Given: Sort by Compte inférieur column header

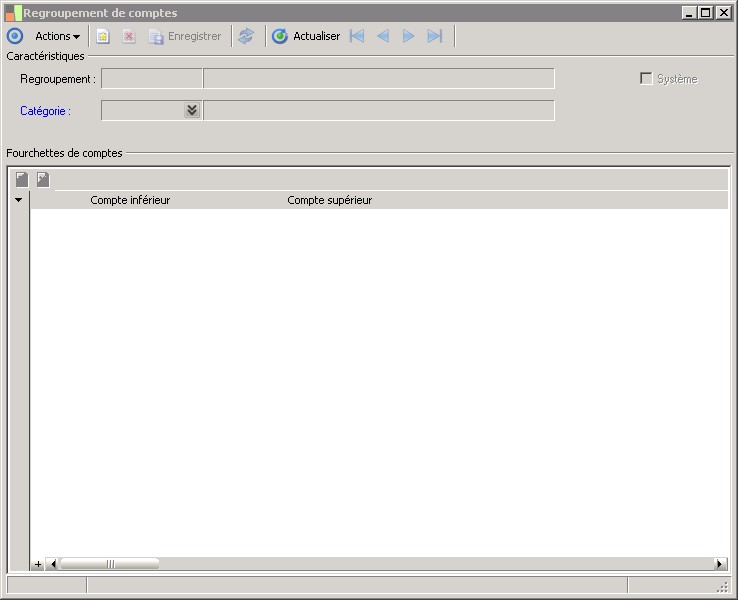Looking at the screenshot, I should pyautogui.click(x=130, y=200).
